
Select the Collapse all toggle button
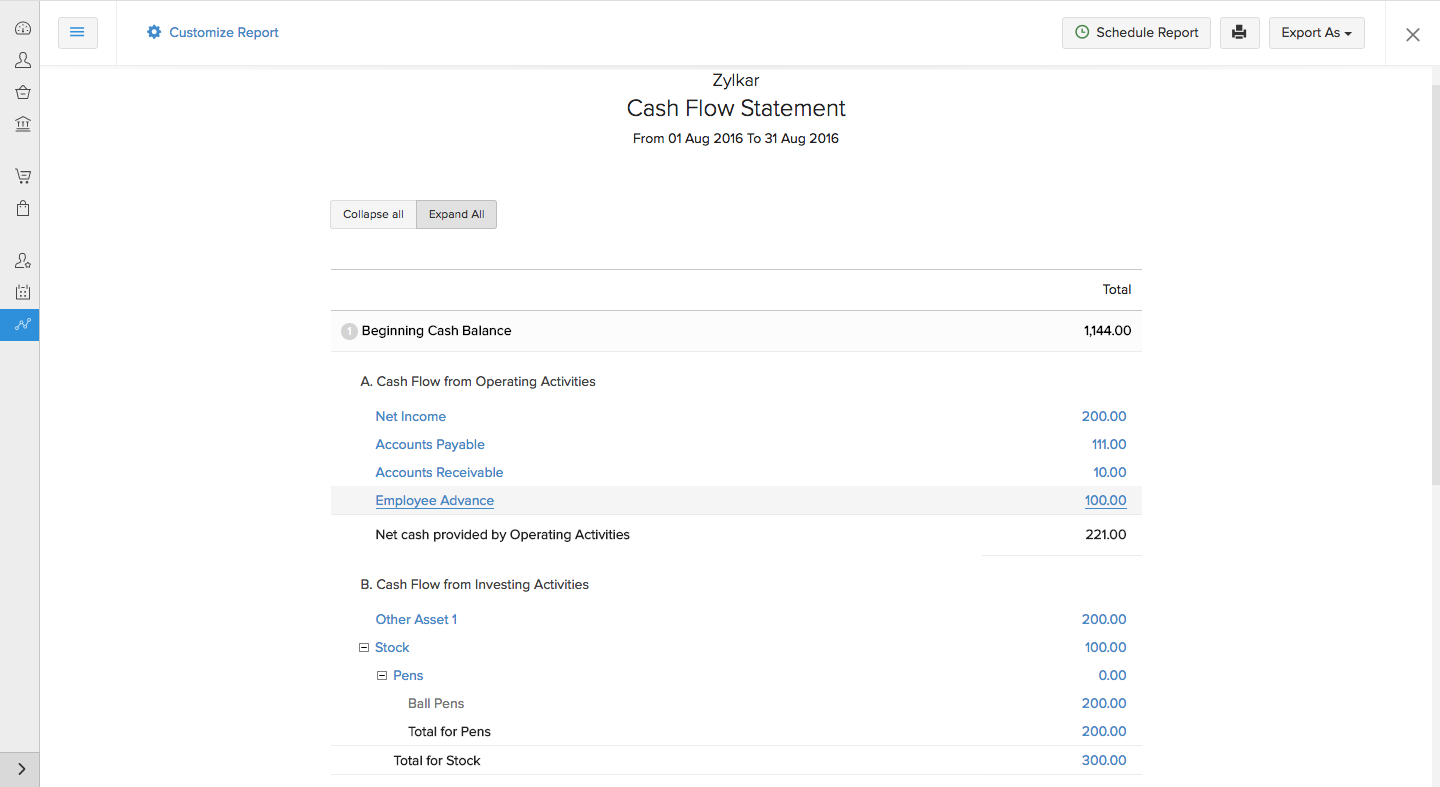tap(373, 214)
